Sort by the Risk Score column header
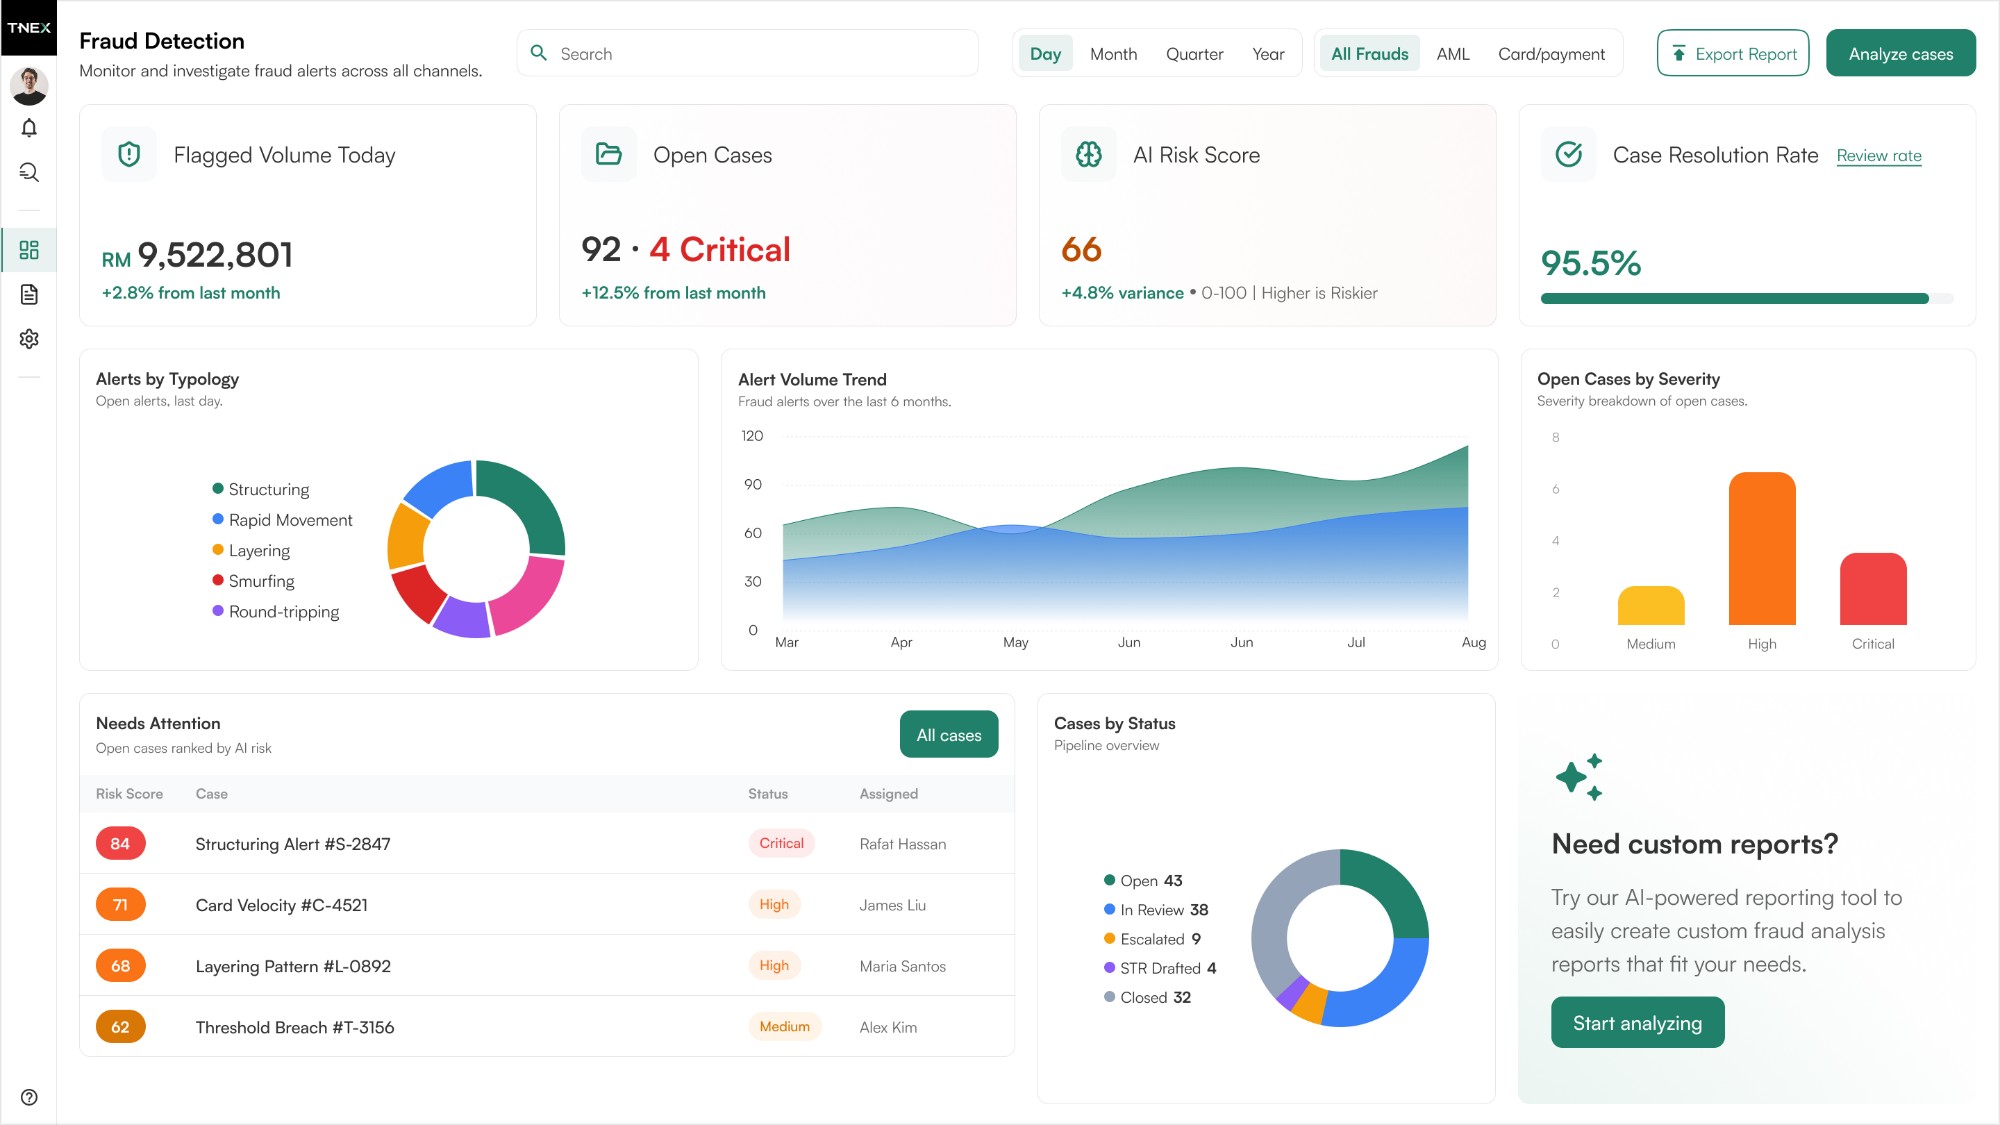 click(x=129, y=794)
